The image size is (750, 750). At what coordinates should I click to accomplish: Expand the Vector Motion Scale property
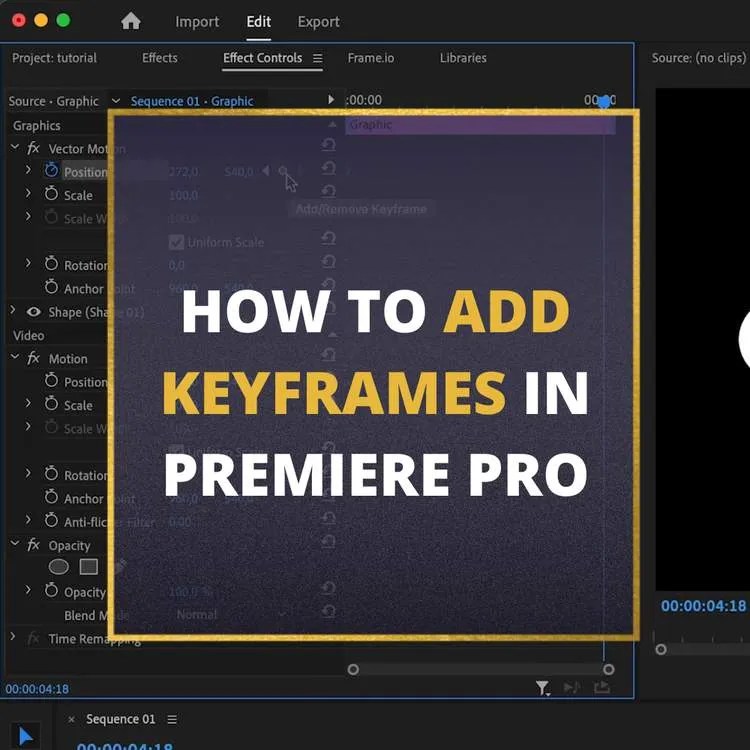(28, 193)
